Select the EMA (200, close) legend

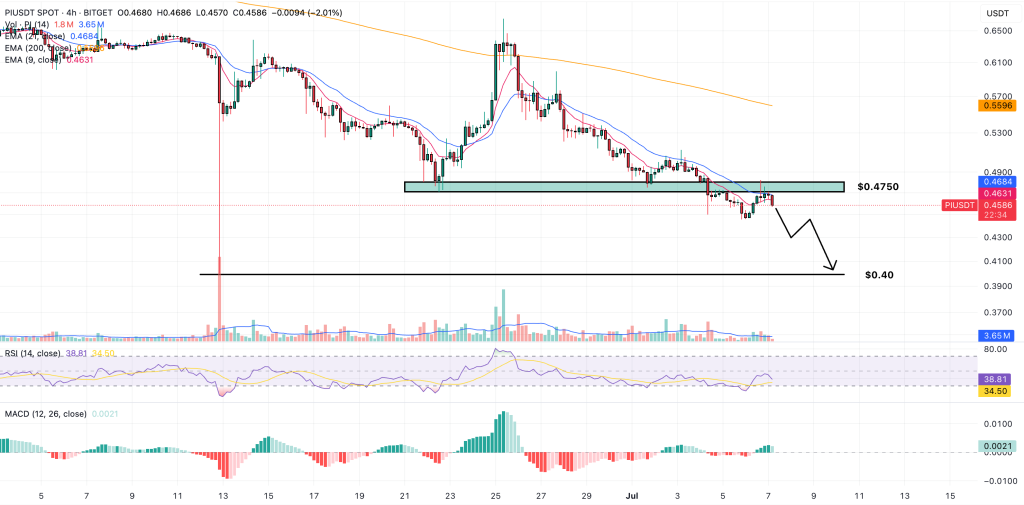(38, 47)
